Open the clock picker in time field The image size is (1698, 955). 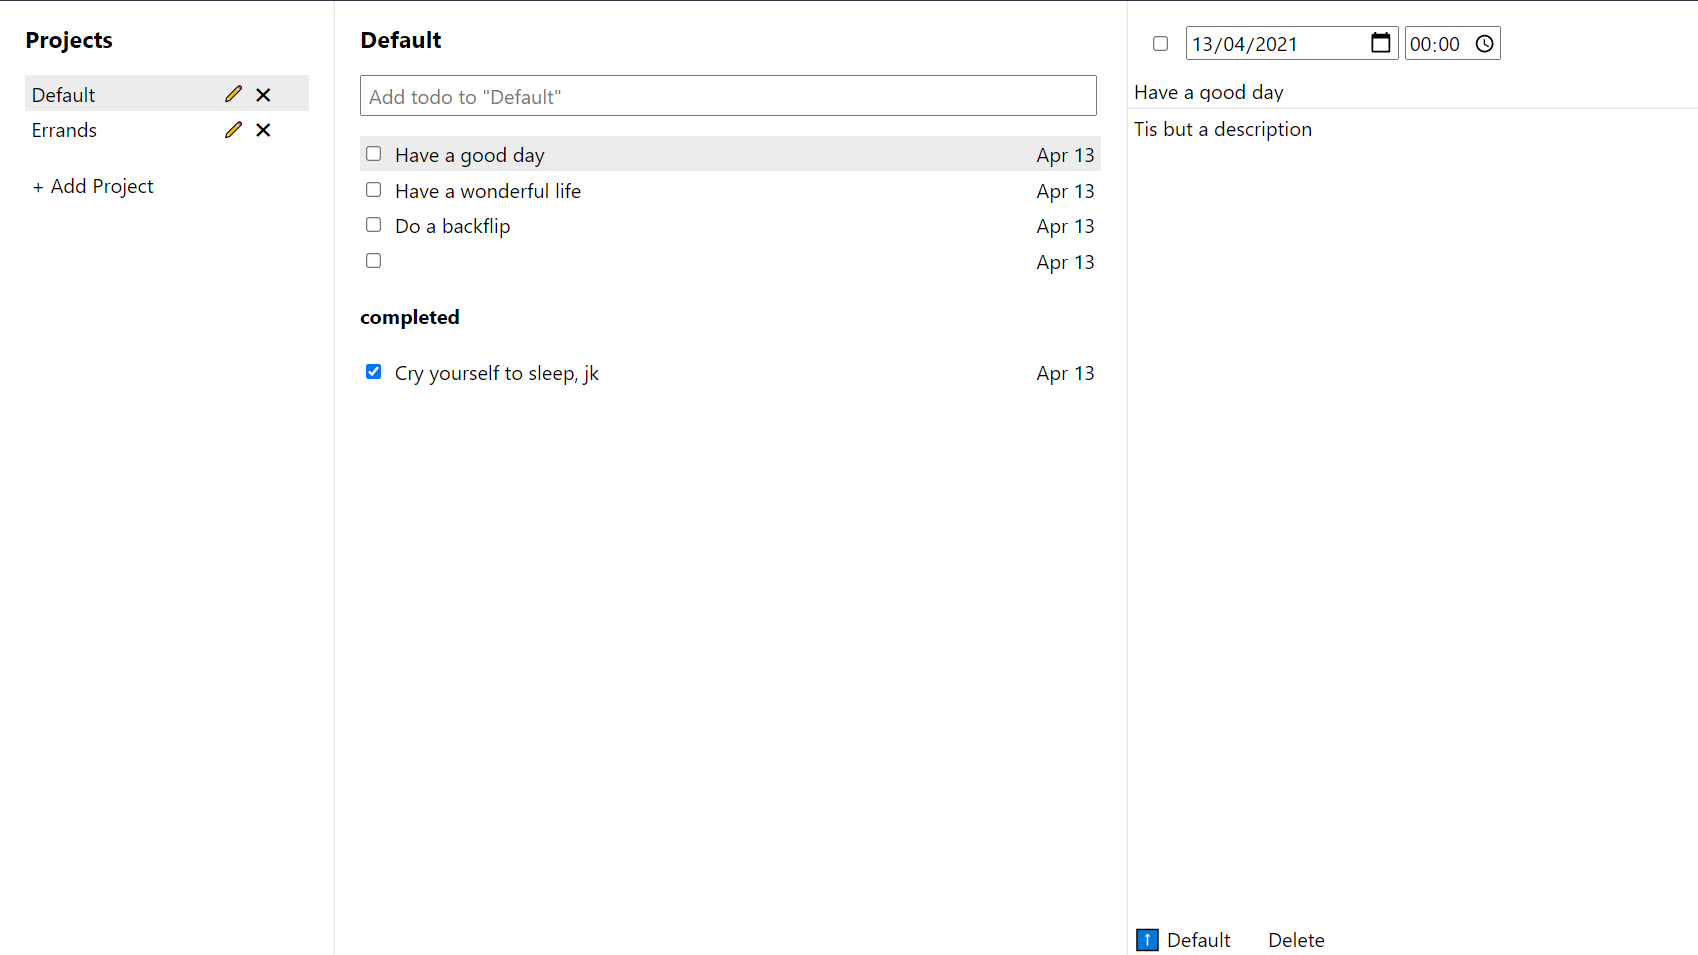pos(1485,44)
